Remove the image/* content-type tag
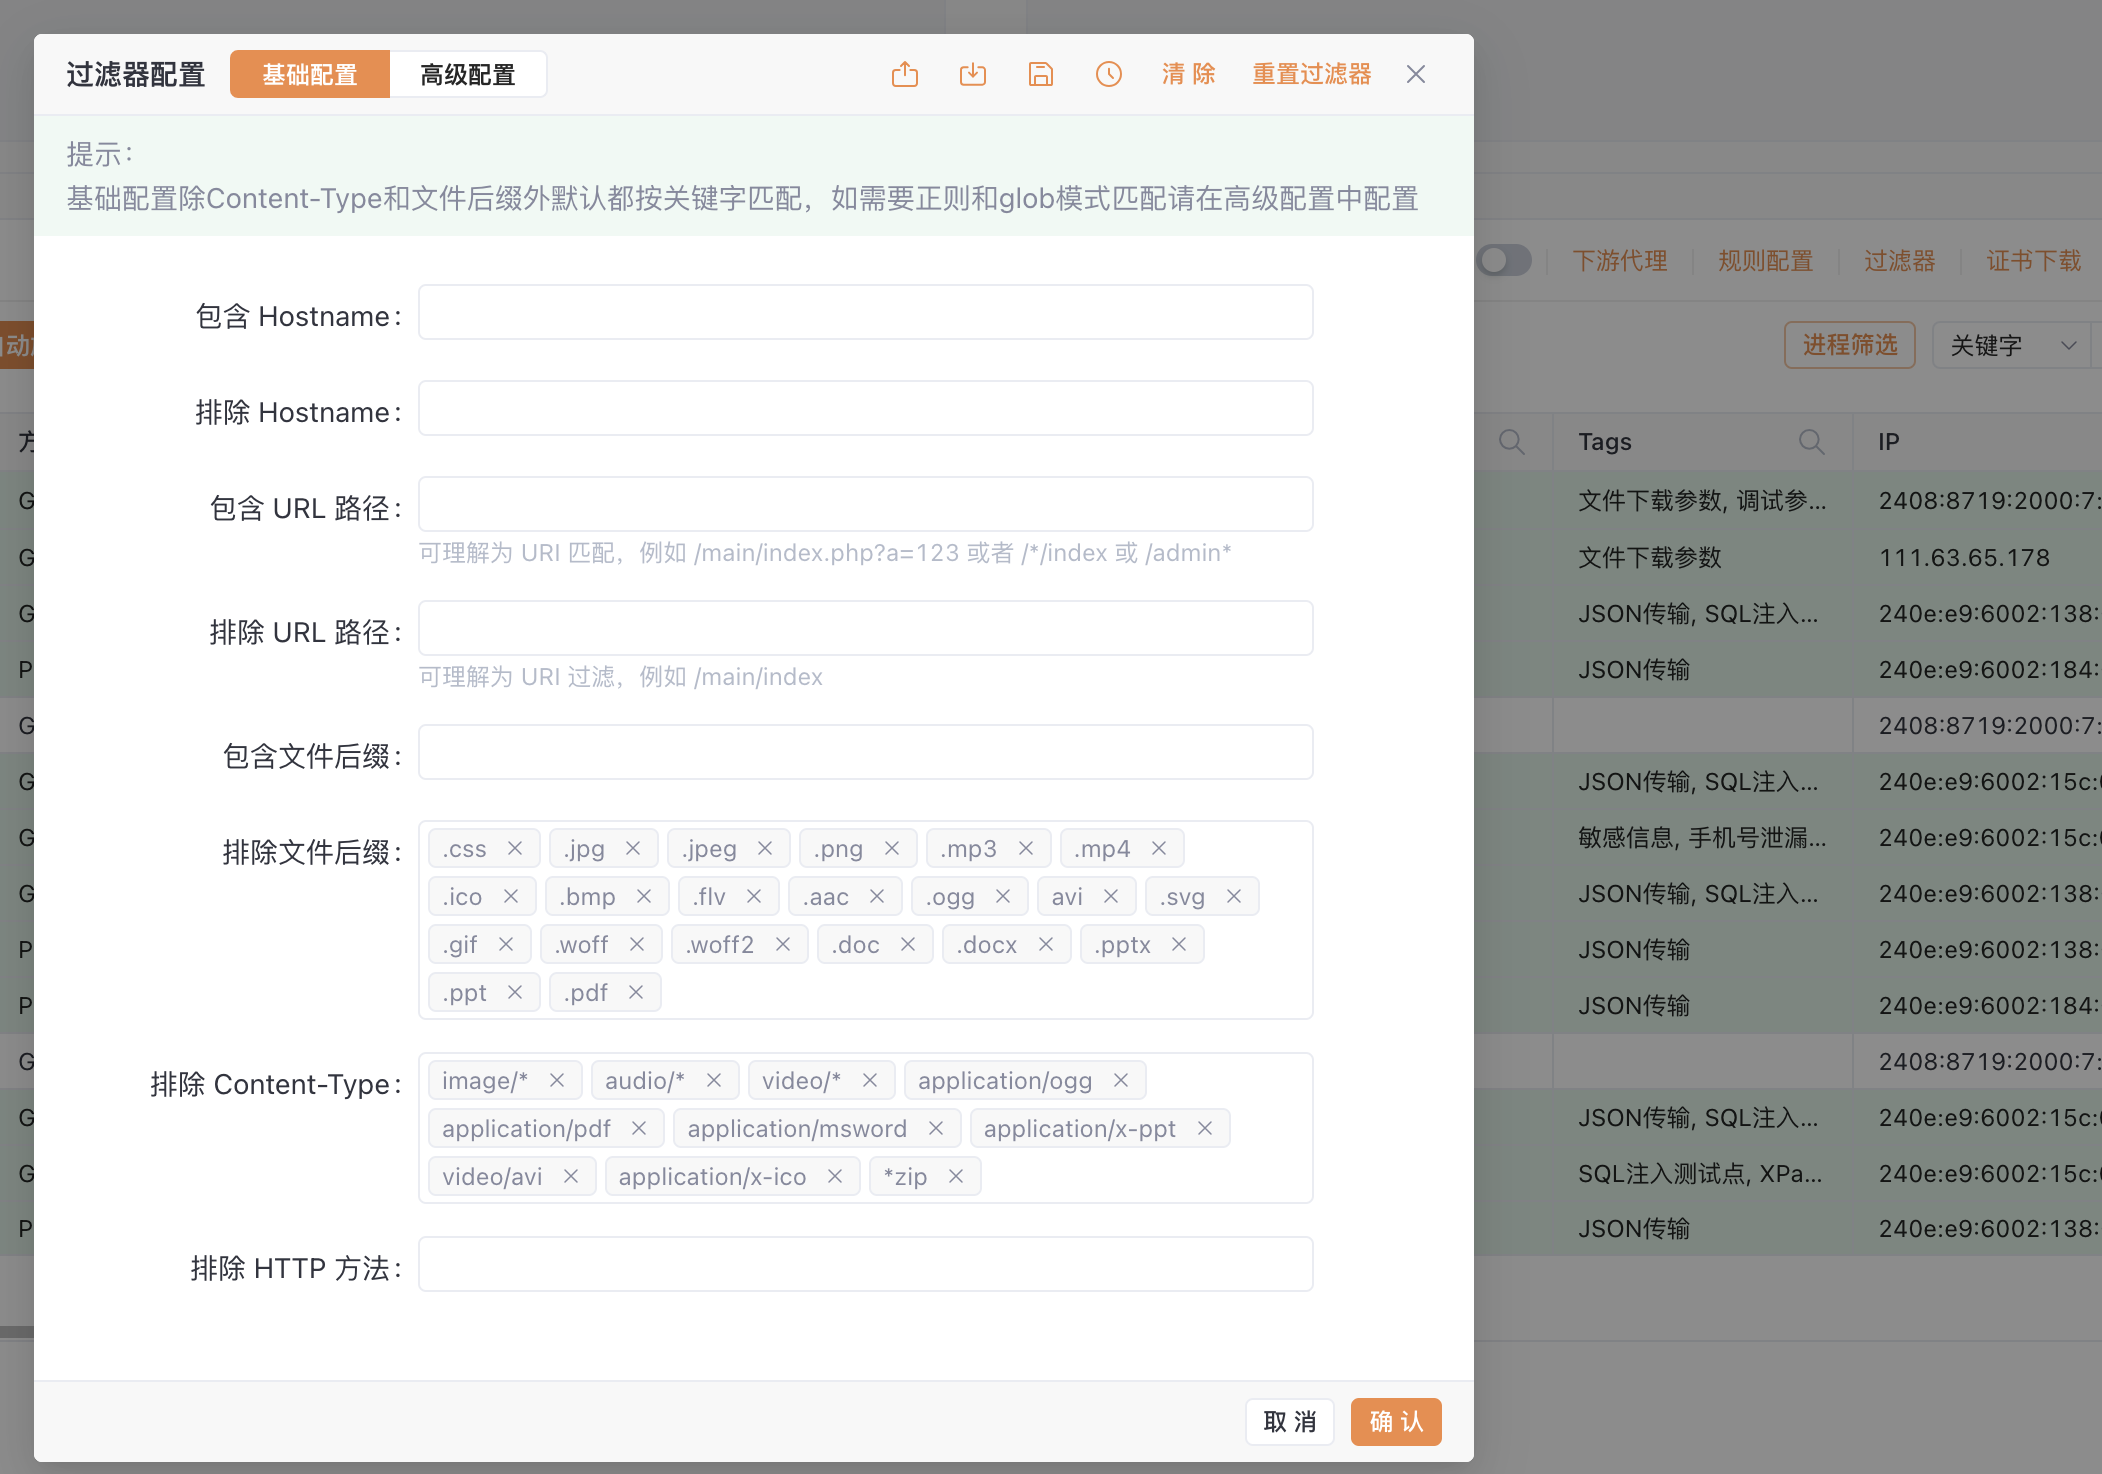Screen dimensions: 2102x1474 pyautogui.click(x=557, y=1080)
